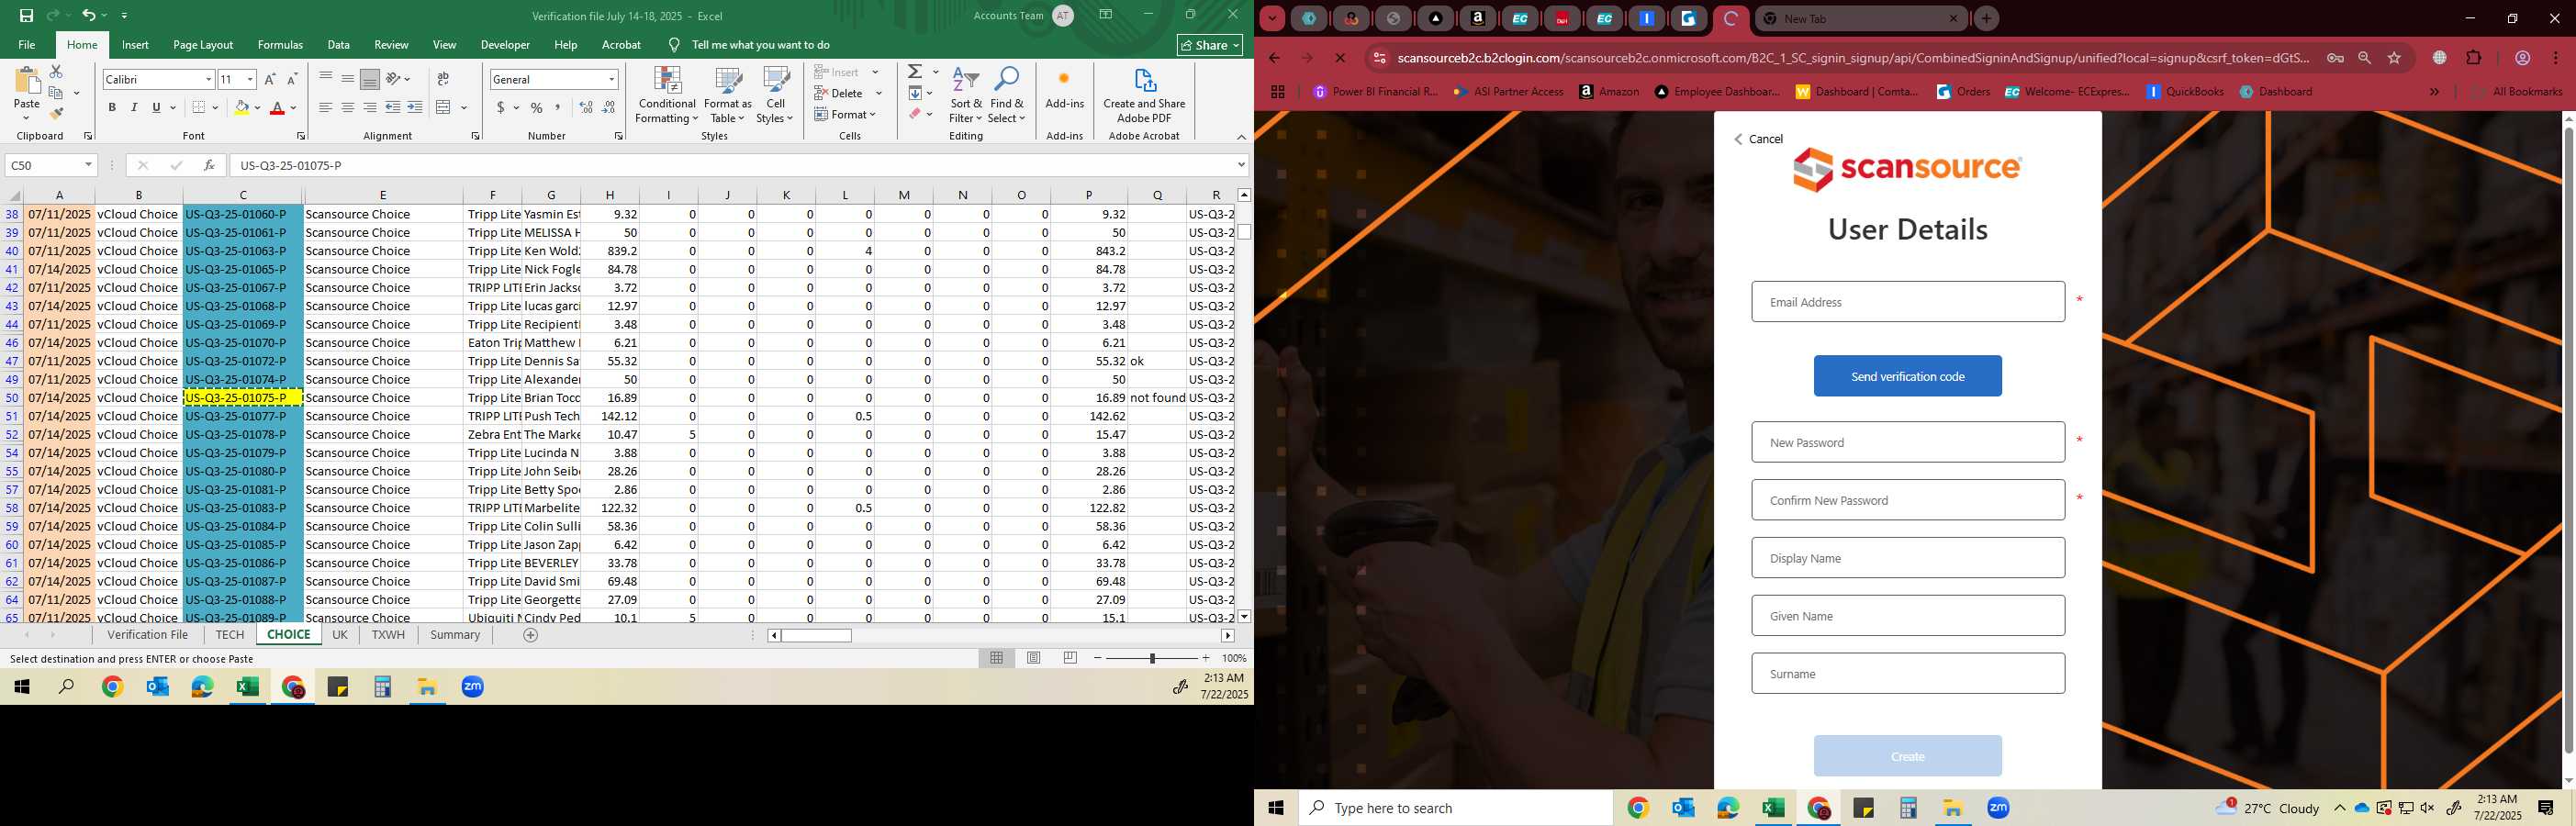Toggle Top Align vertical alignment
Viewport: 2576px width, 826px height.
point(325,78)
